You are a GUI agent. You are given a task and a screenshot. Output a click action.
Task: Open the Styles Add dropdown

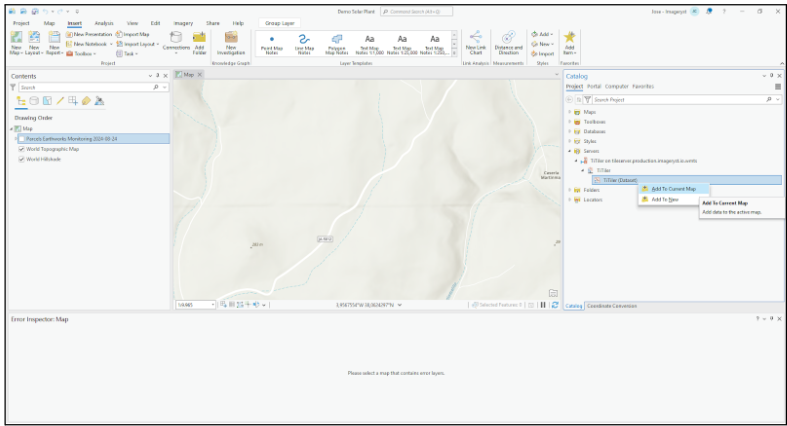542,34
